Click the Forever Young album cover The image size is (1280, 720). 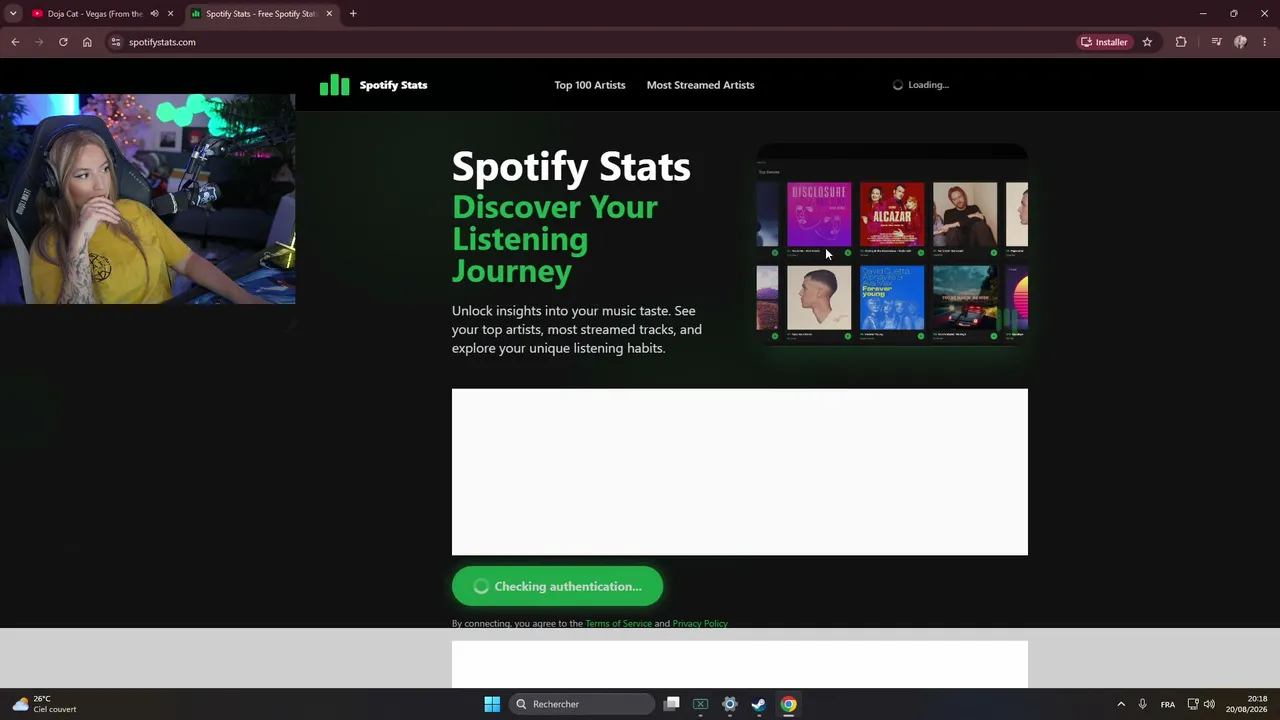(x=892, y=297)
